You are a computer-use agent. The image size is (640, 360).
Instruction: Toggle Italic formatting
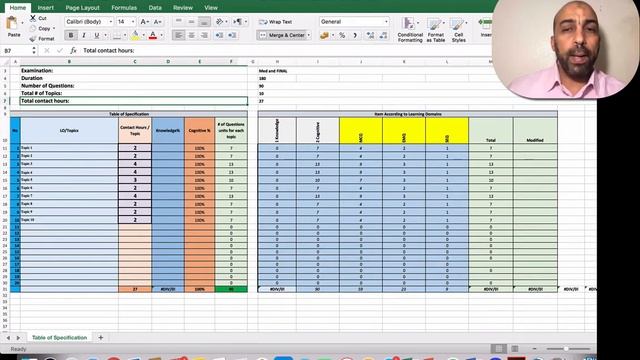tap(84, 36)
